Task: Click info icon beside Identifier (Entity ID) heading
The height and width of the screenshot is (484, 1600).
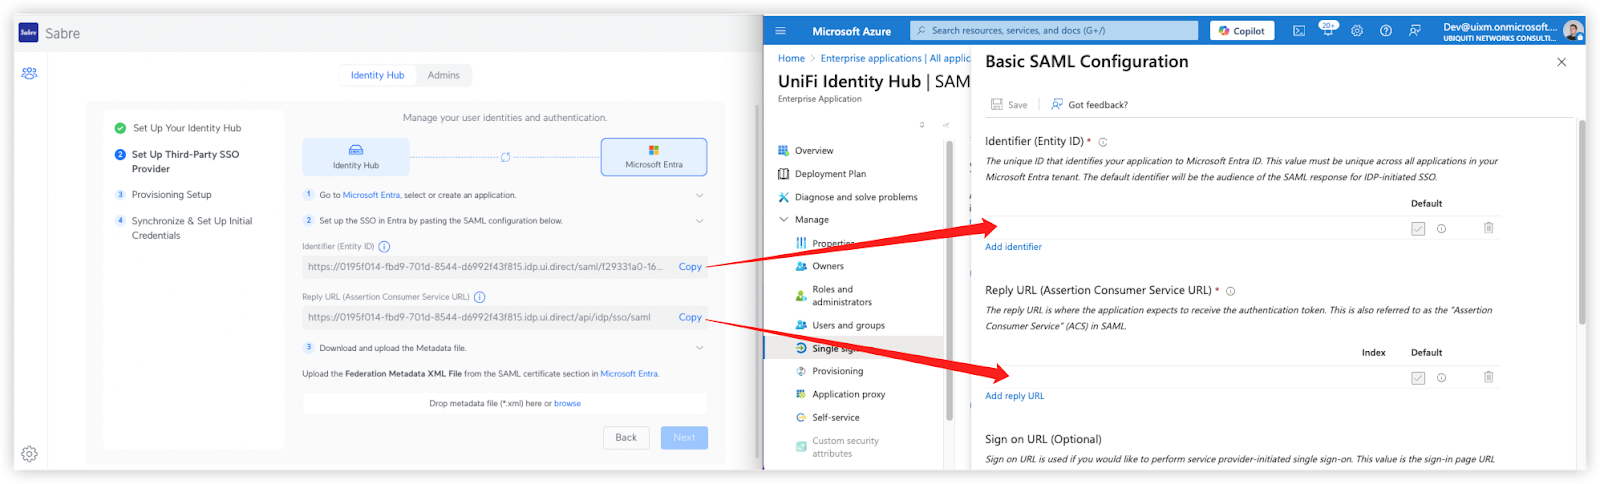Action: 1103,142
